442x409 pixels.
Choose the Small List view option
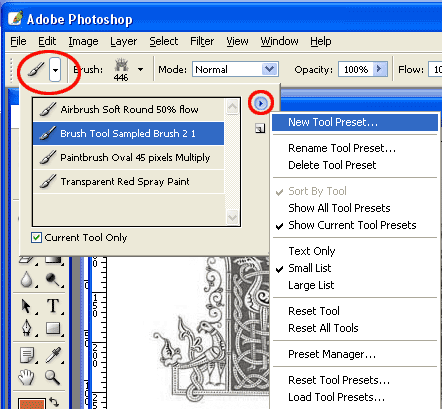point(310,268)
